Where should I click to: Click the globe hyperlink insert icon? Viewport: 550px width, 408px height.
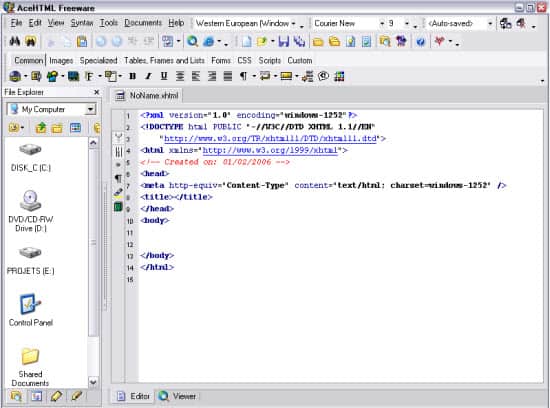[15, 76]
